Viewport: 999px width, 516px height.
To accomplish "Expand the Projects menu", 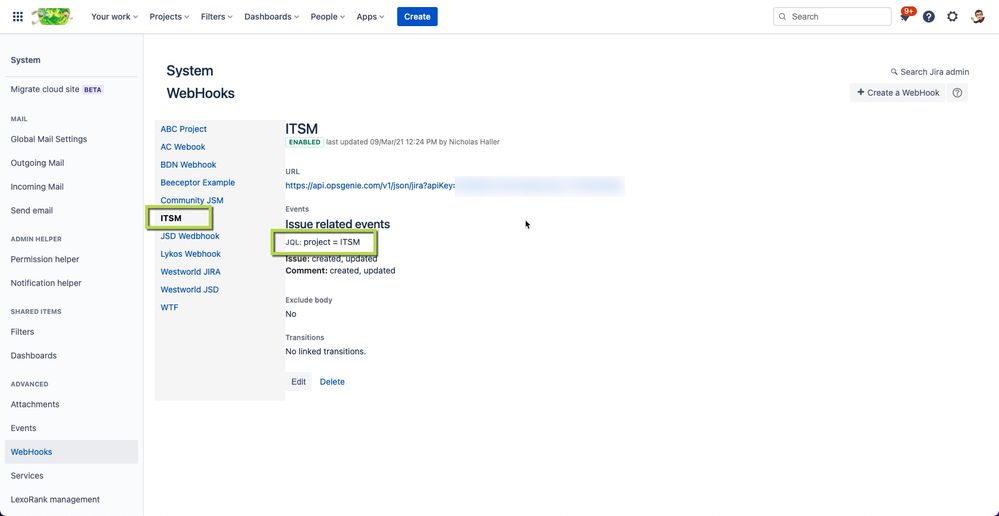I will click(x=169, y=17).
